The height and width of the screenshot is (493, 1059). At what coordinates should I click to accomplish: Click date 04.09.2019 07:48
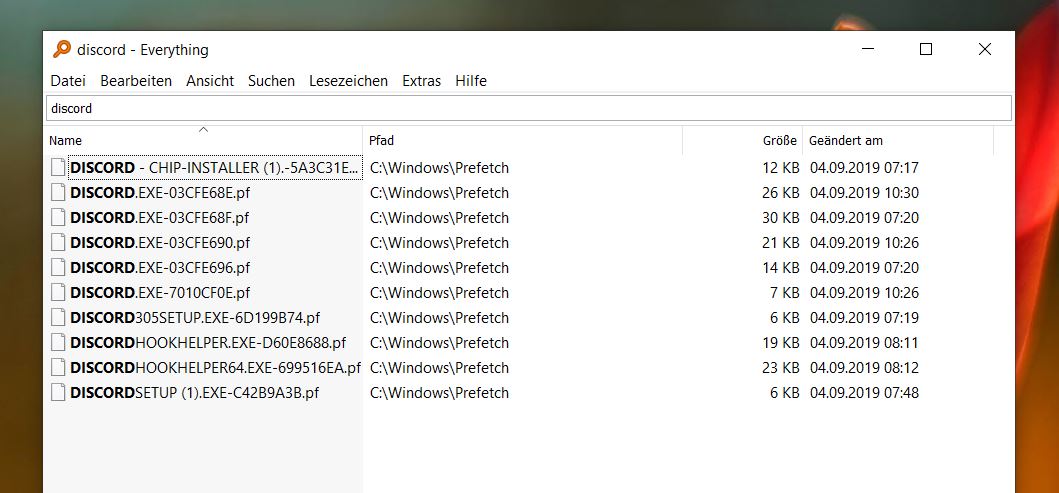[x=864, y=392]
